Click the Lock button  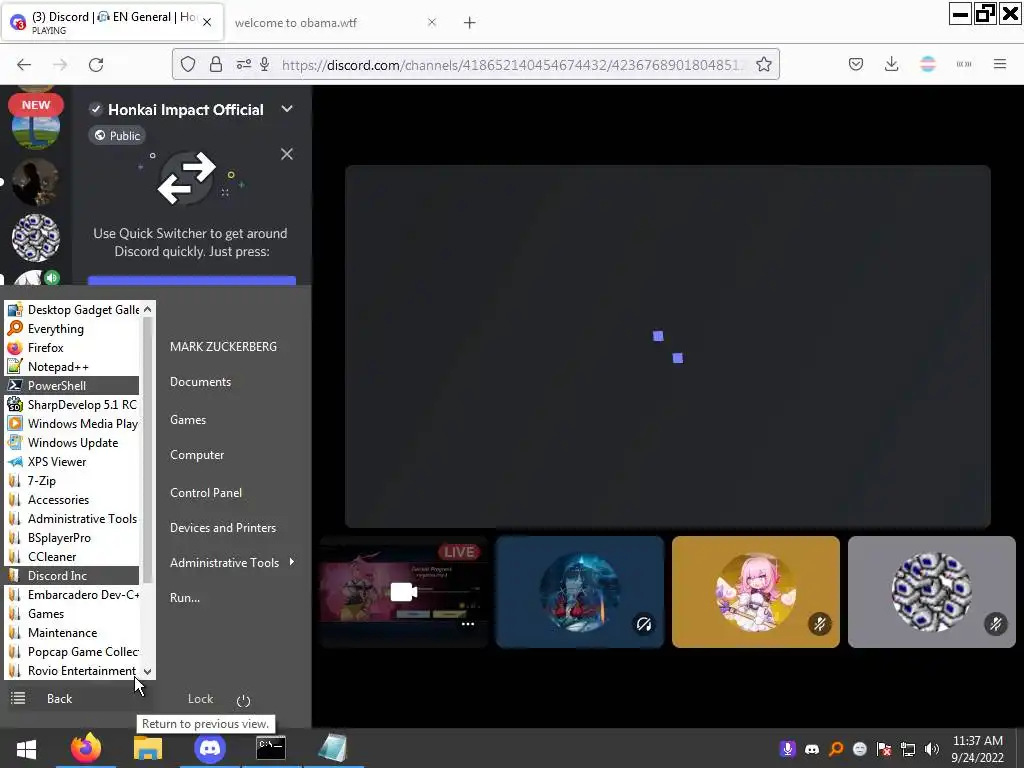click(200, 699)
